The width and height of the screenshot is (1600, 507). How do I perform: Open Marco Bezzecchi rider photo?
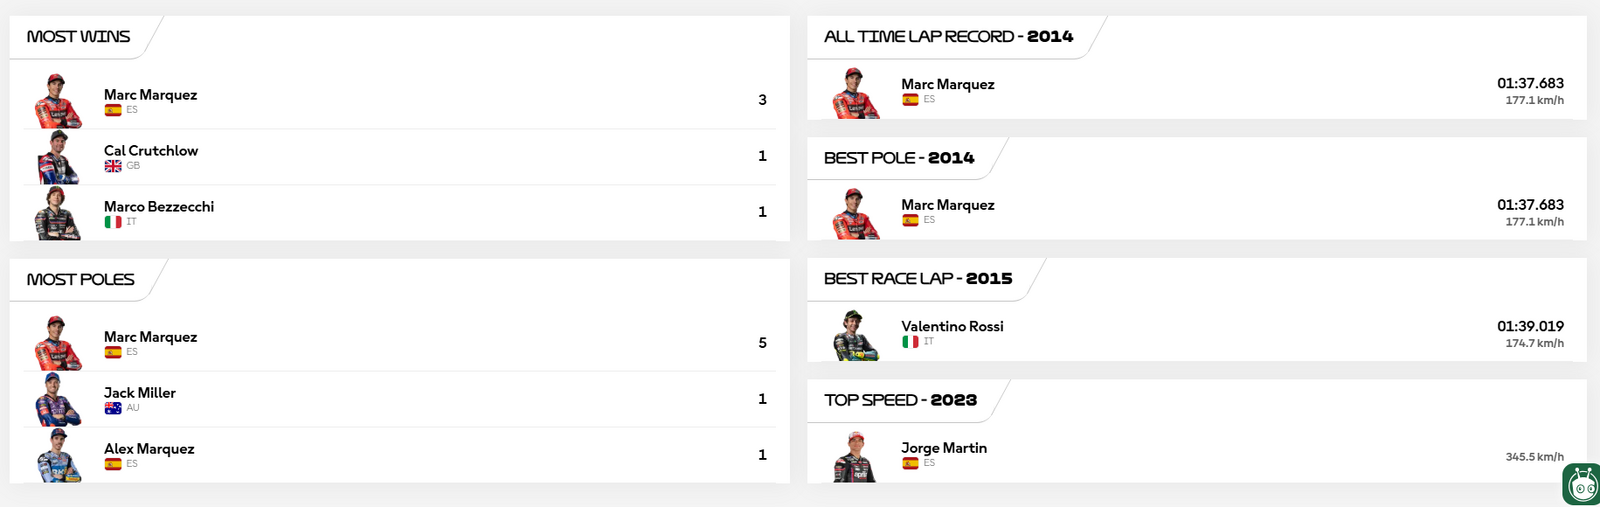click(58, 213)
